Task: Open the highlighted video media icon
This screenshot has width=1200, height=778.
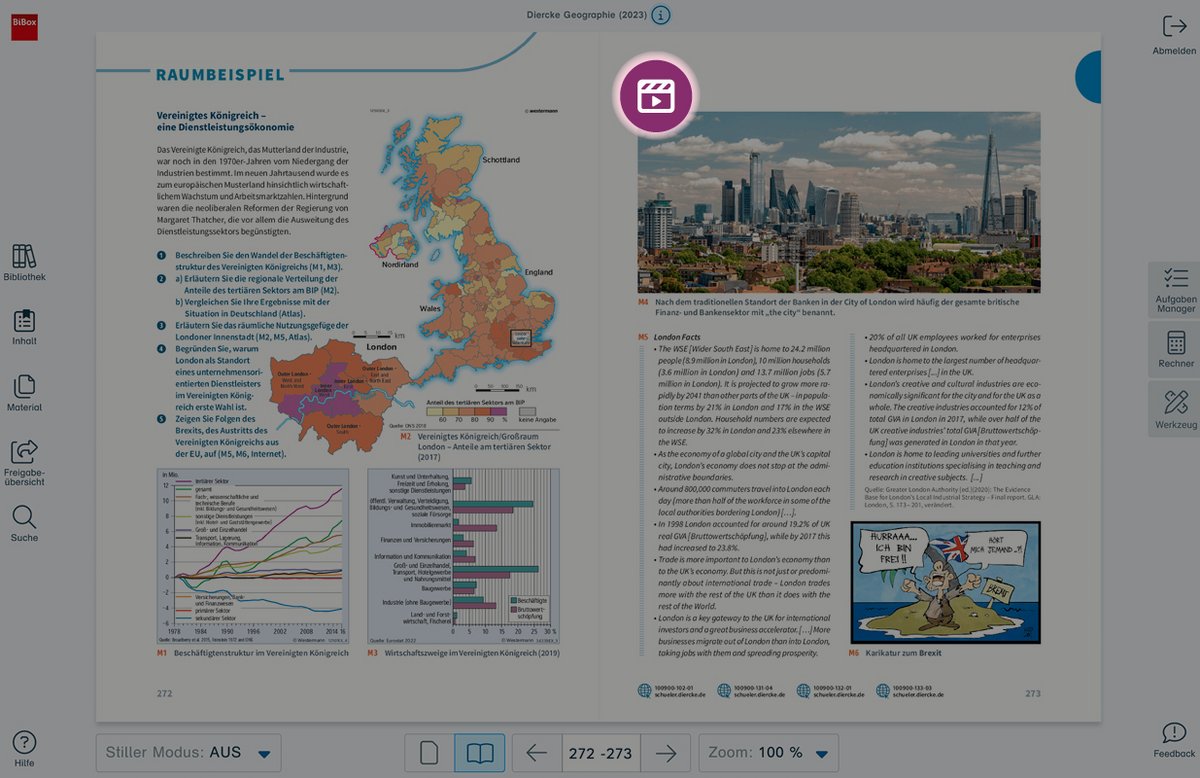Action: (656, 97)
